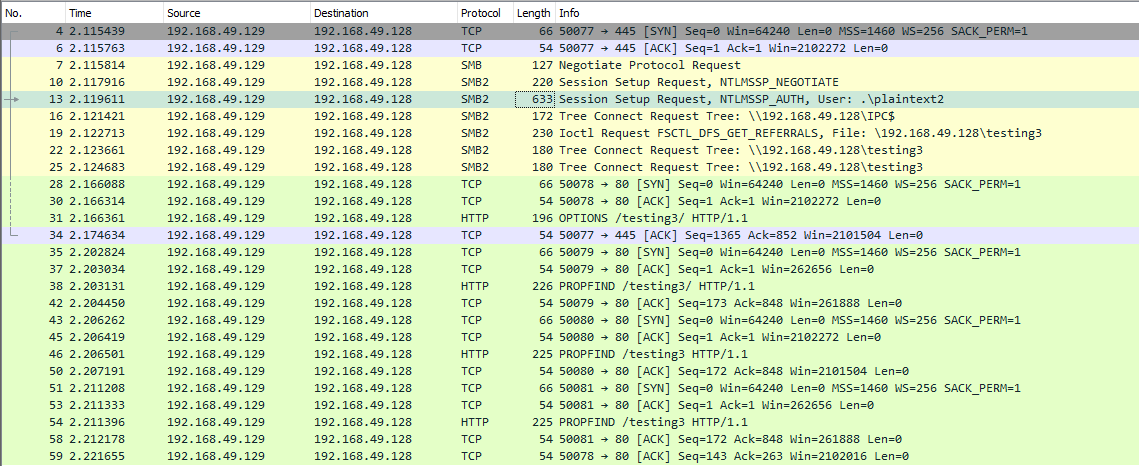Select packet 50 ACK Win=2101504 port 50080

click(570, 371)
